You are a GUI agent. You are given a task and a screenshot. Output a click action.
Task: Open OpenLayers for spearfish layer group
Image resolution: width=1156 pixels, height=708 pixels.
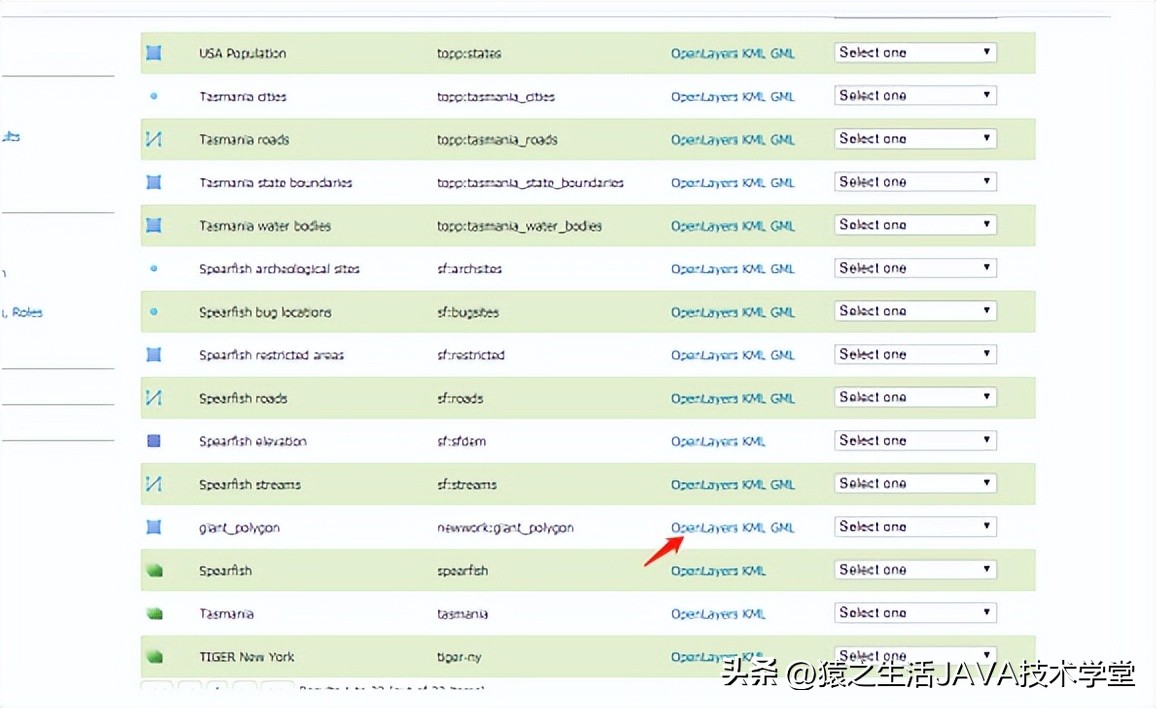click(704, 571)
